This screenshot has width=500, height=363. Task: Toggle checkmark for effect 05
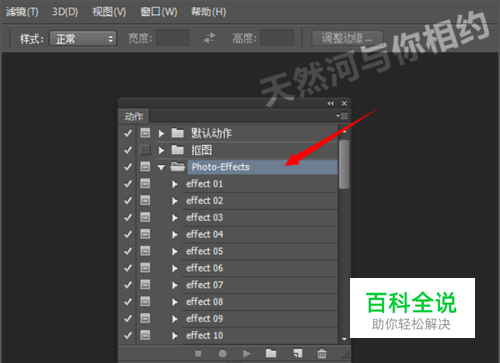128,251
